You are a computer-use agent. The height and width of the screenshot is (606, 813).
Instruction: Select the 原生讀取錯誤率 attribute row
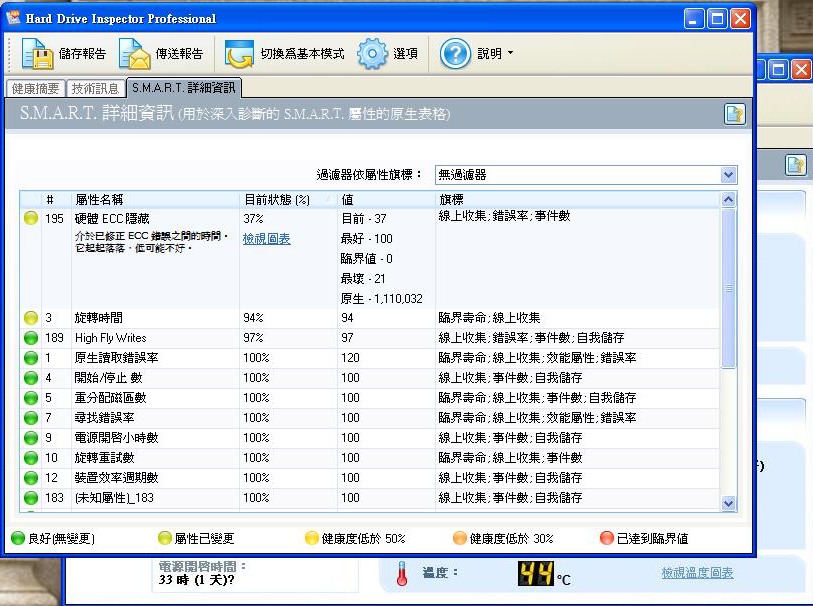(370, 358)
